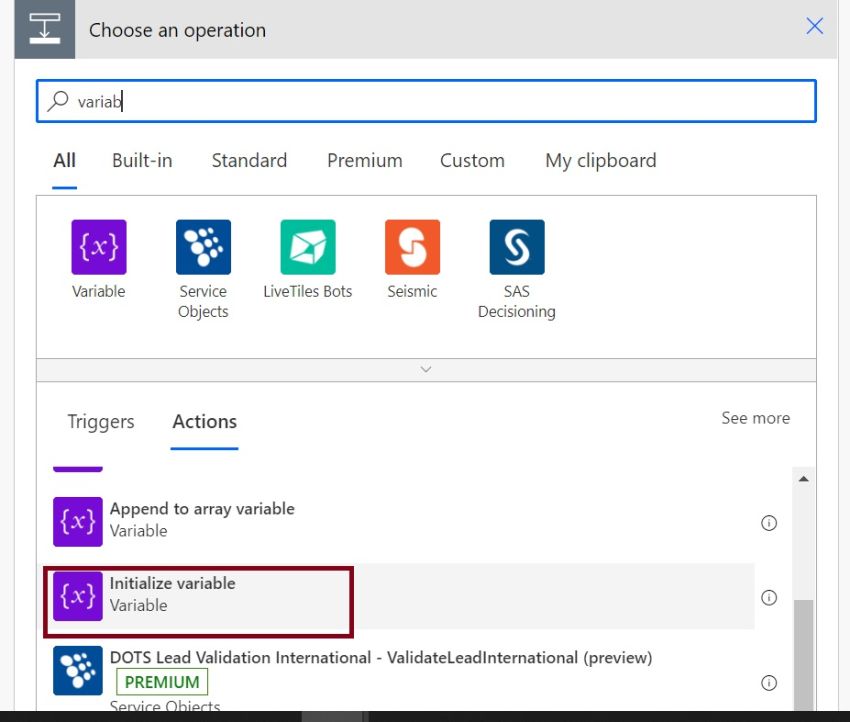Viewport: 850px width, 722px height.
Task: Open the LiveTiles Bots connector icon
Action: tap(308, 245)
